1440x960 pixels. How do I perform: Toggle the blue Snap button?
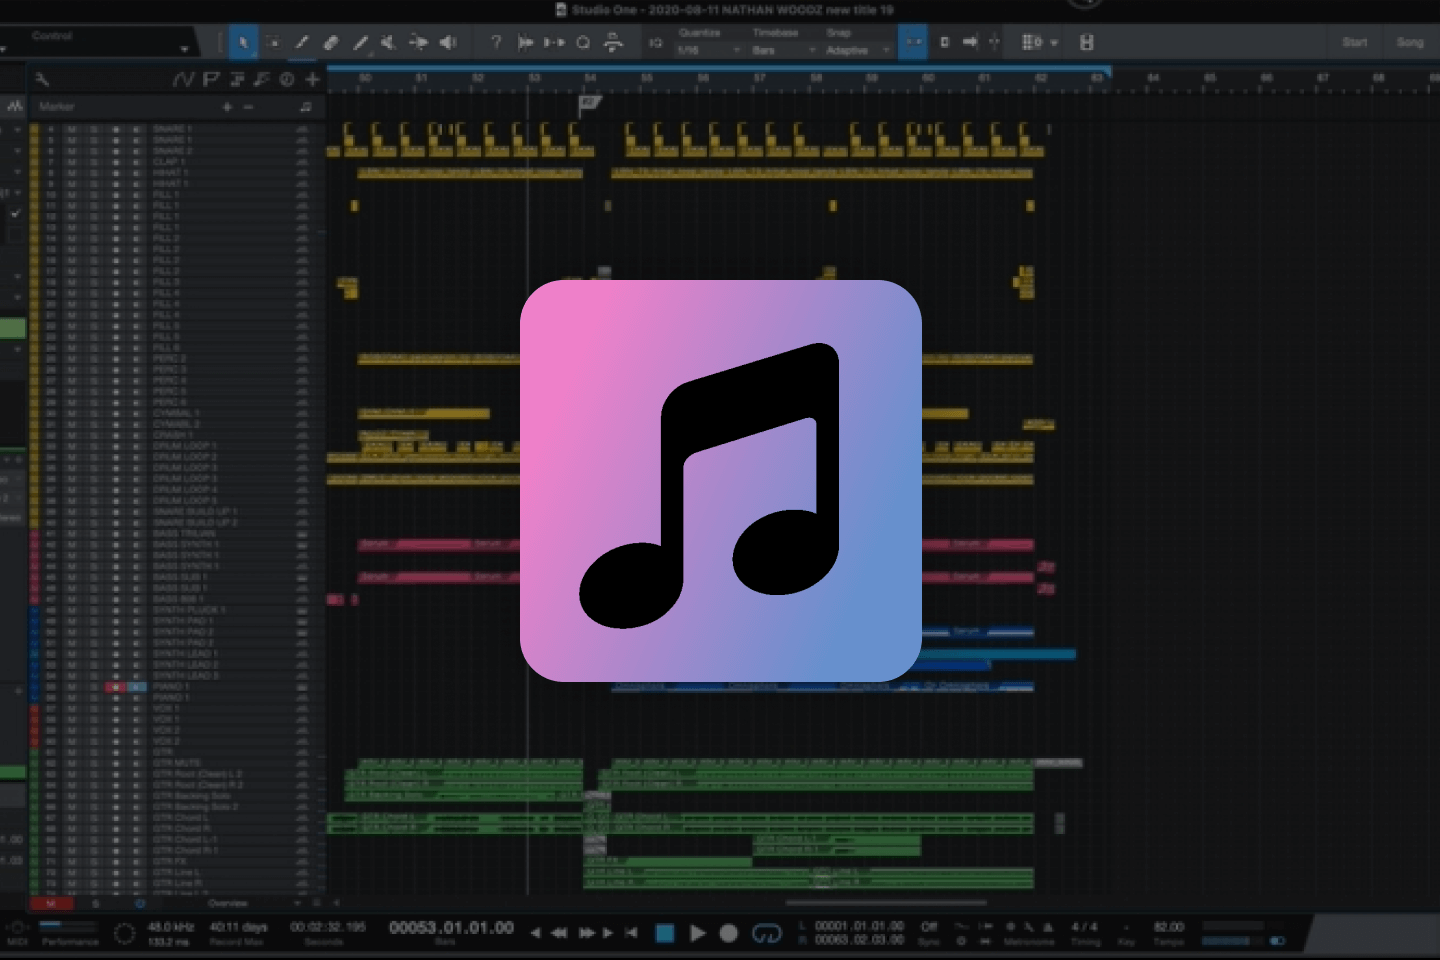[x=912, y=42]
